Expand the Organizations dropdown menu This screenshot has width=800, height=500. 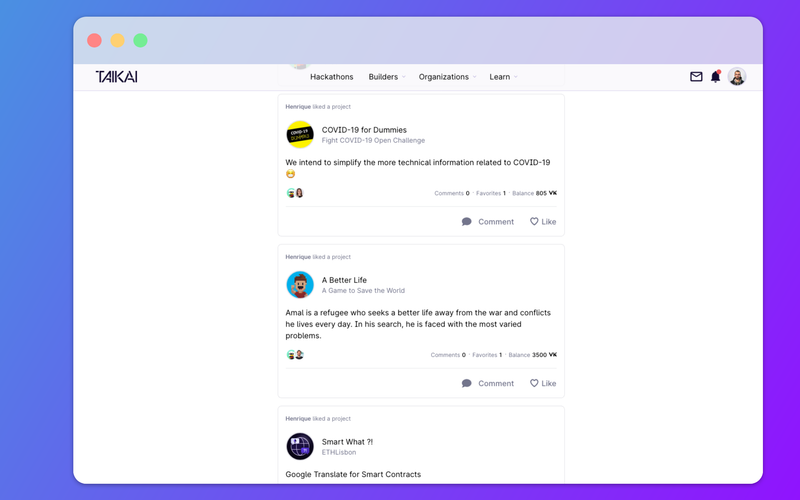(x=447, y=77)
